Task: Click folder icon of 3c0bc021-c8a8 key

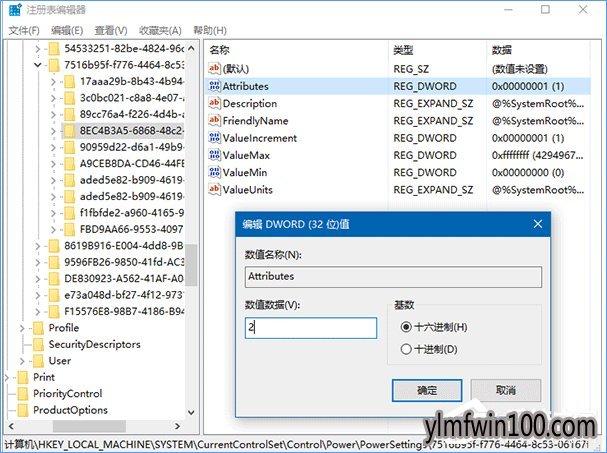Action: click(69, 98)
